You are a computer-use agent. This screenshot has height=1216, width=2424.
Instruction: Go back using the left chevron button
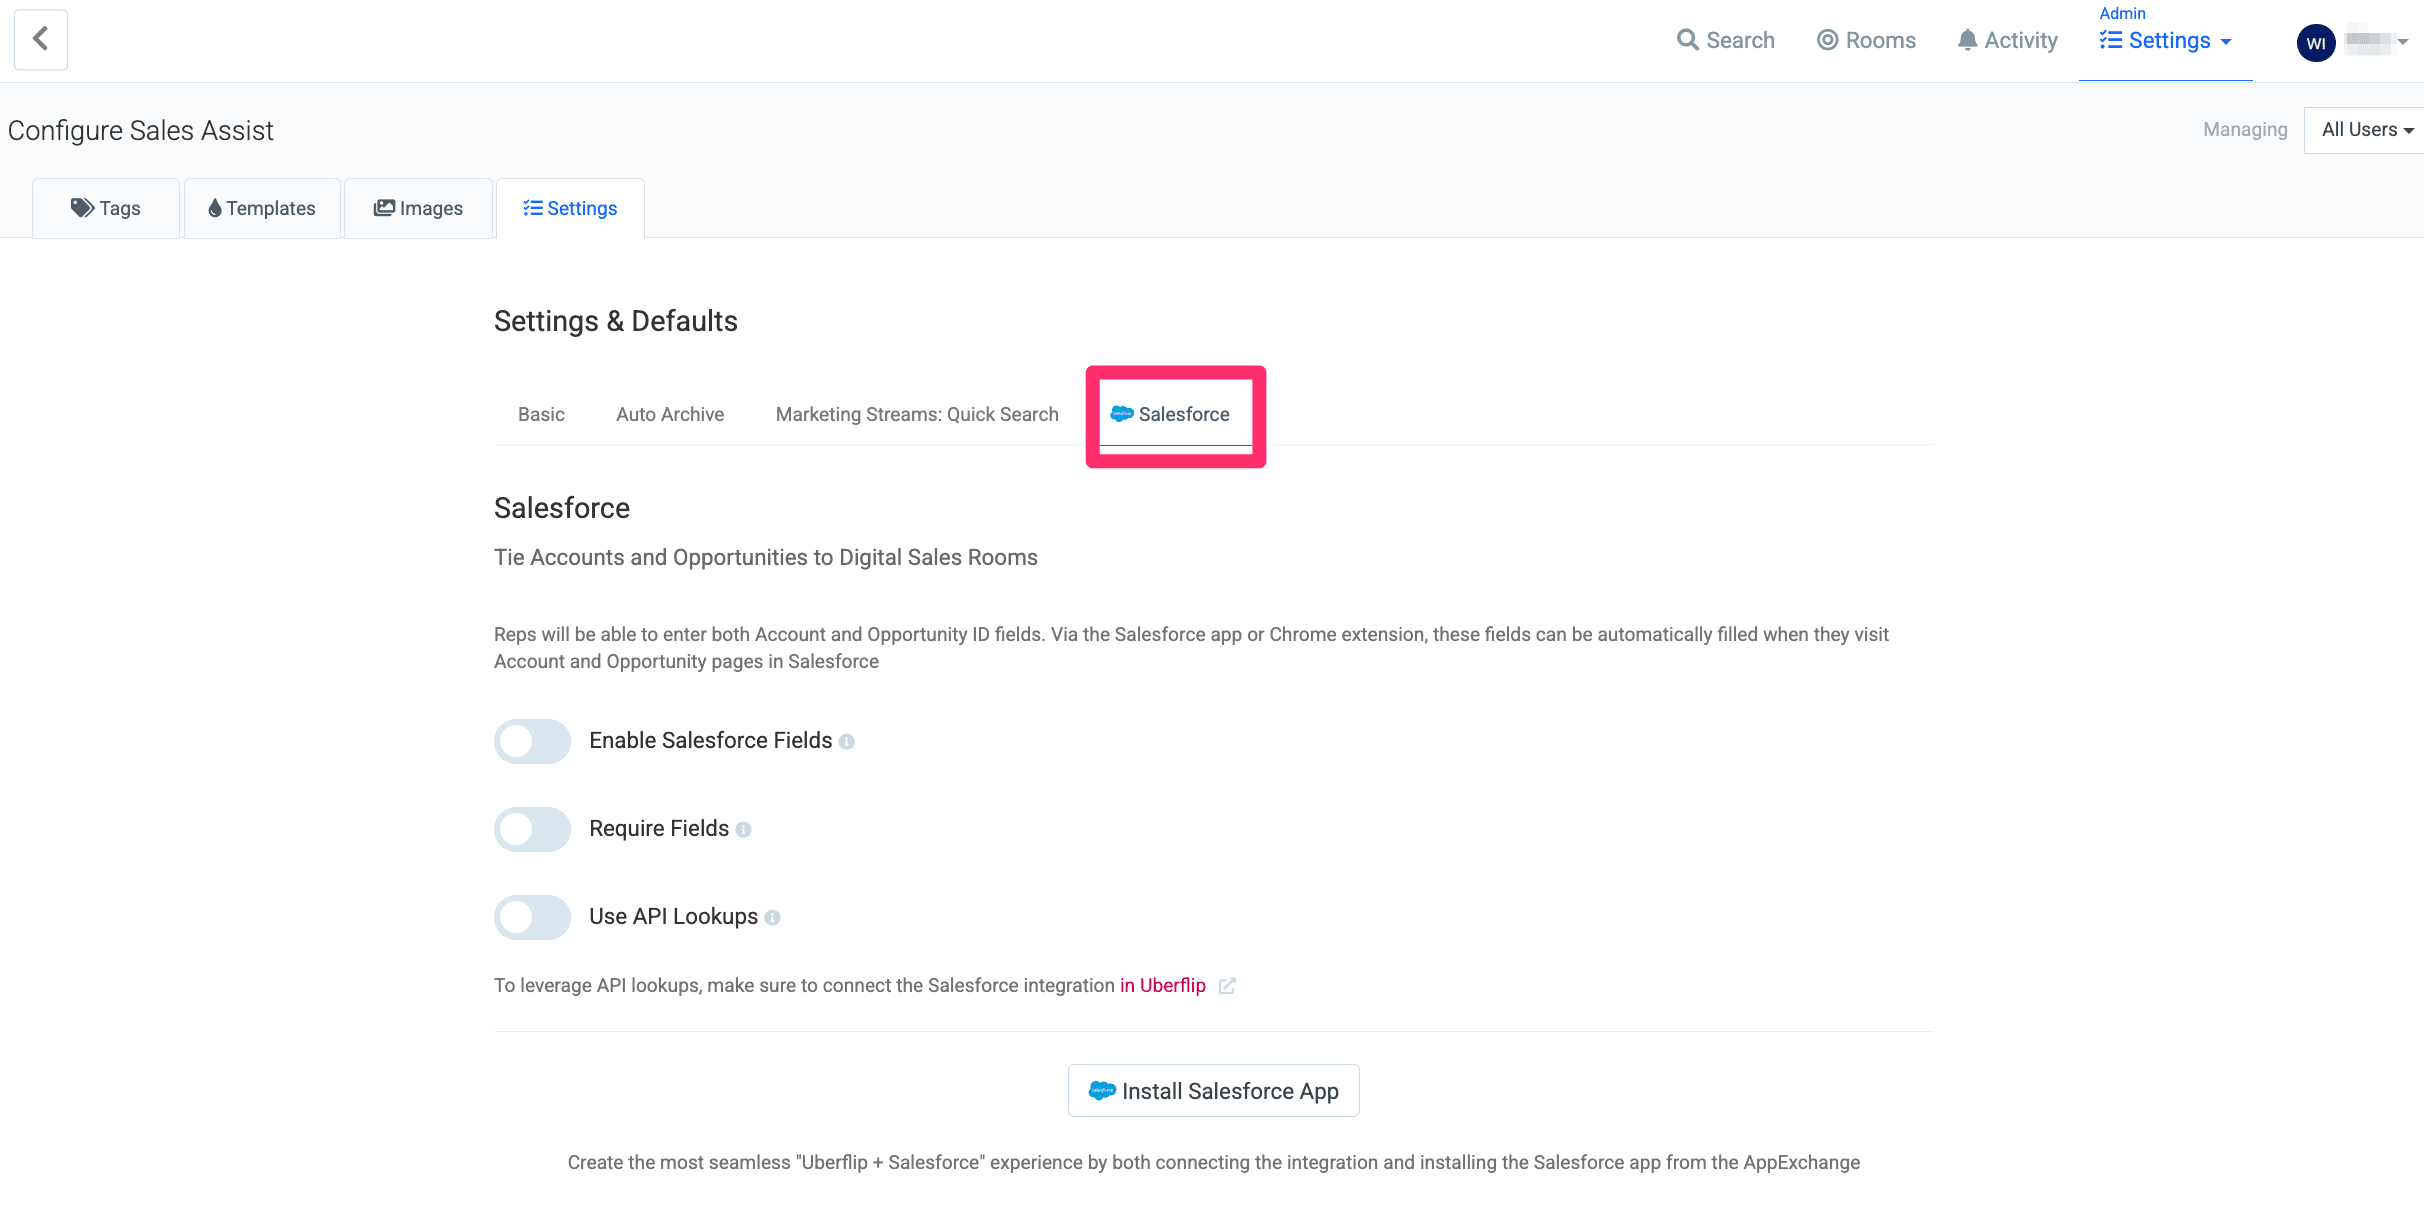click(x=41, y=40)
